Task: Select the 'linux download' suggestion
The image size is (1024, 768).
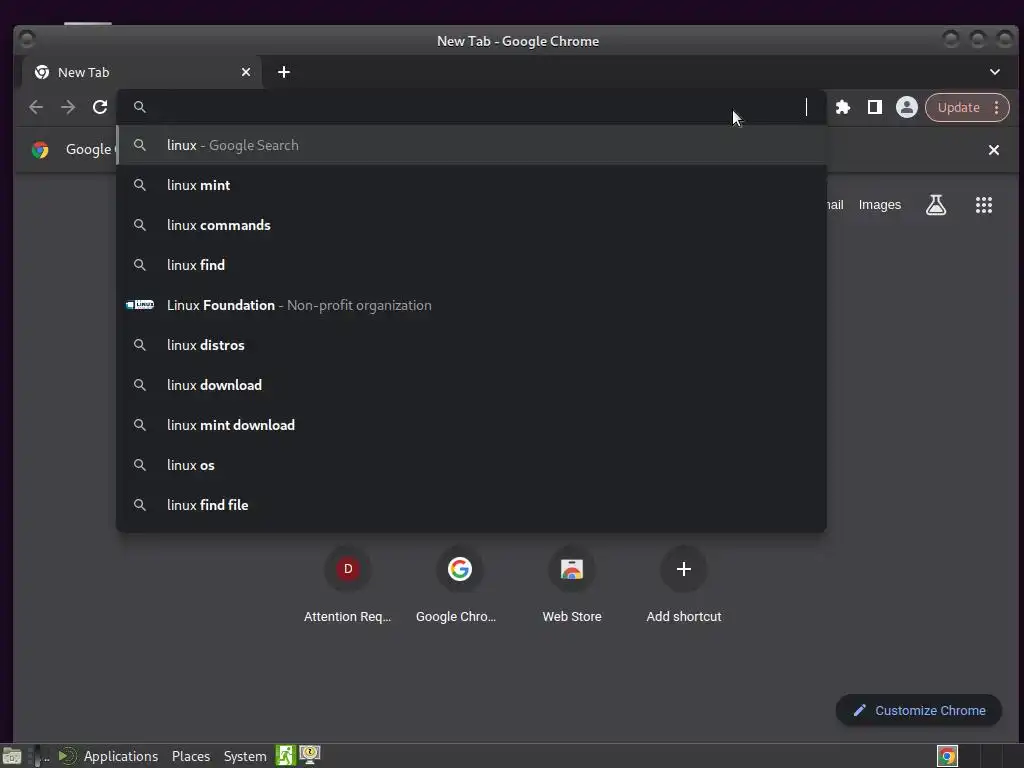Action: pyautogui.click(x=472, y=385)
